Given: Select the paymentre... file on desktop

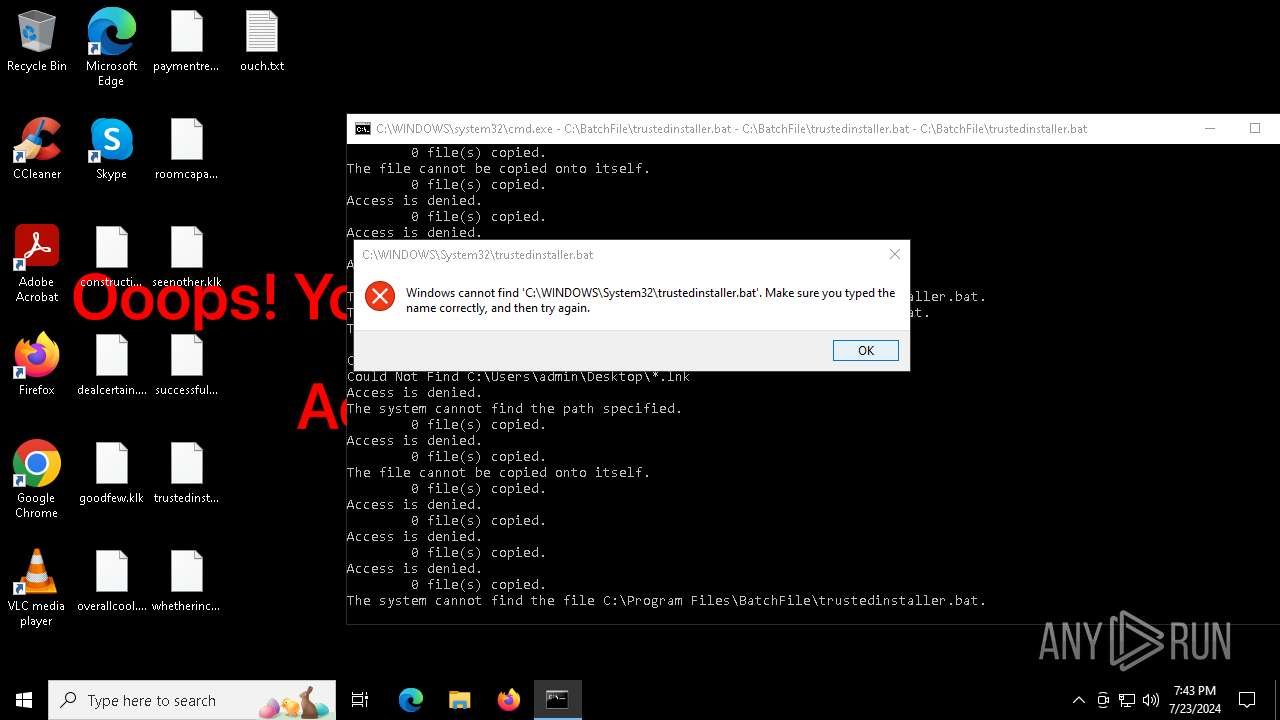Looking at the screenshot, I should coord(186,42).
